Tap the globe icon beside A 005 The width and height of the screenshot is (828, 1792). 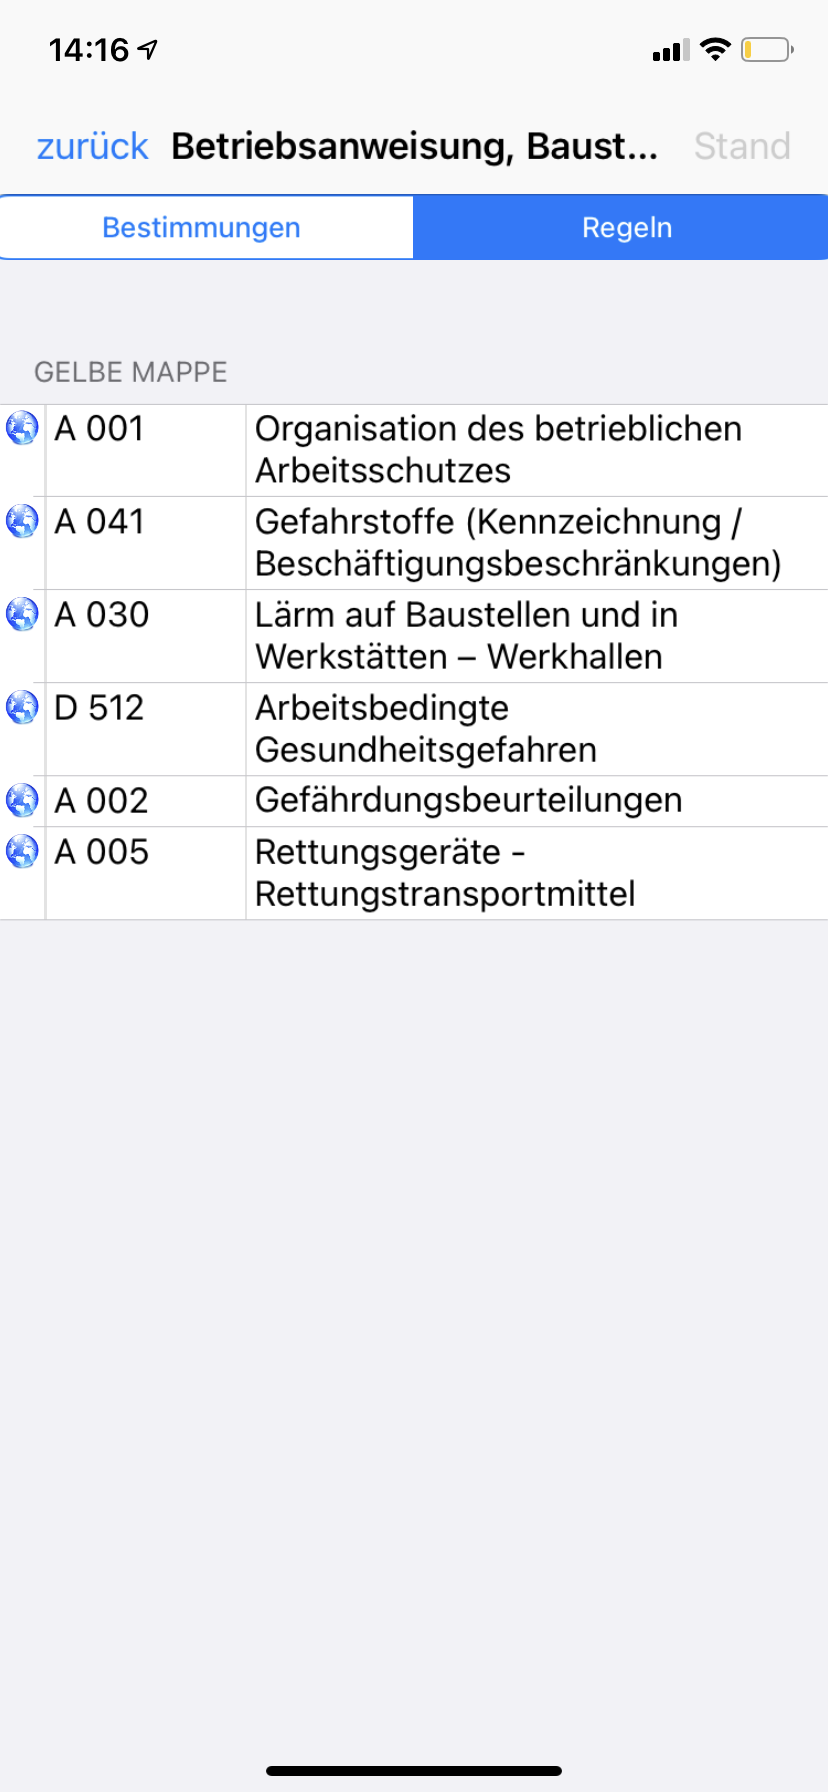pyautogui.click(x=22, y=852)
